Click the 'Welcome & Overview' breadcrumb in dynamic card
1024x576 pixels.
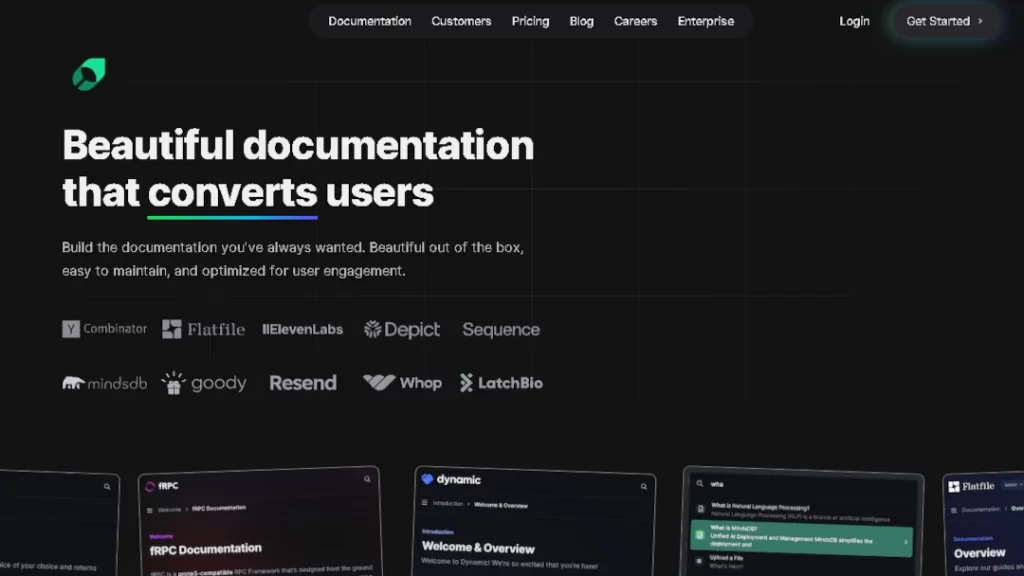tap(501, 505)
